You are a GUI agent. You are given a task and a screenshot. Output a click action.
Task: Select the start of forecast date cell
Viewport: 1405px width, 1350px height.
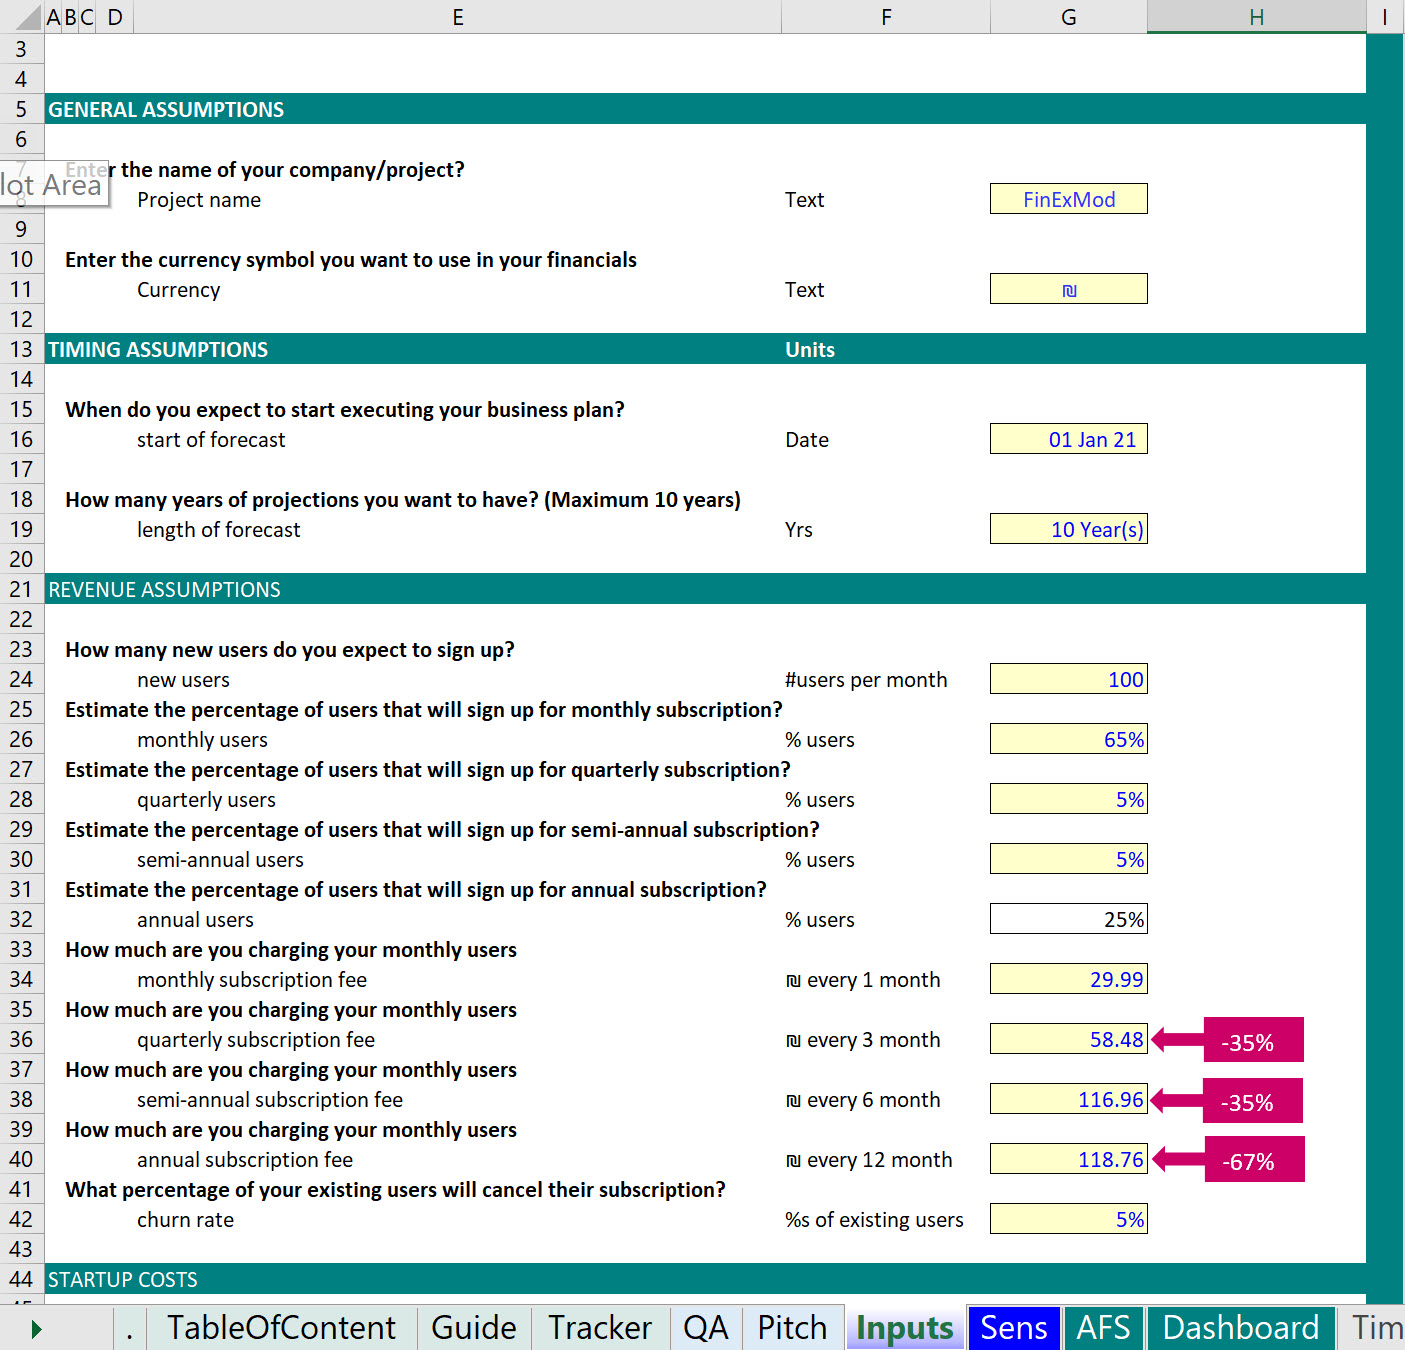point(1069,439)
